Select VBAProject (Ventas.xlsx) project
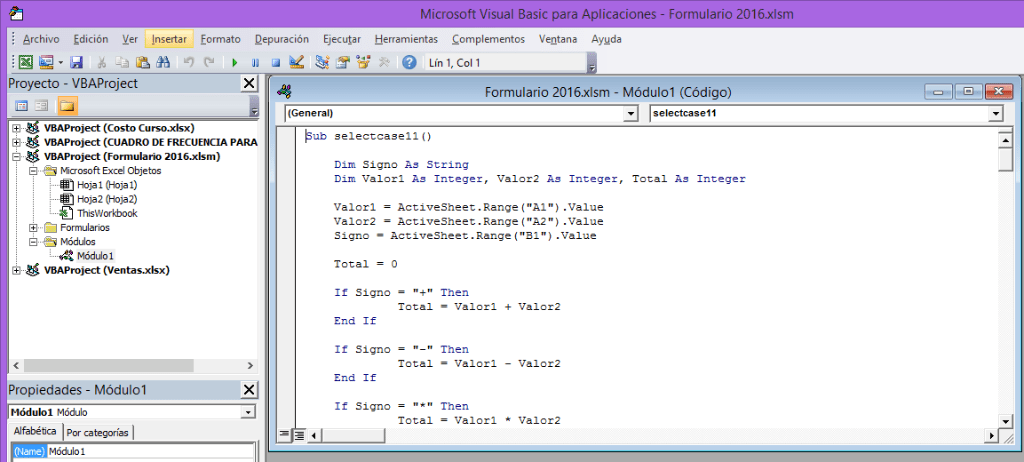The width and height of the screenshot is (1024, 462). point(106,270)
